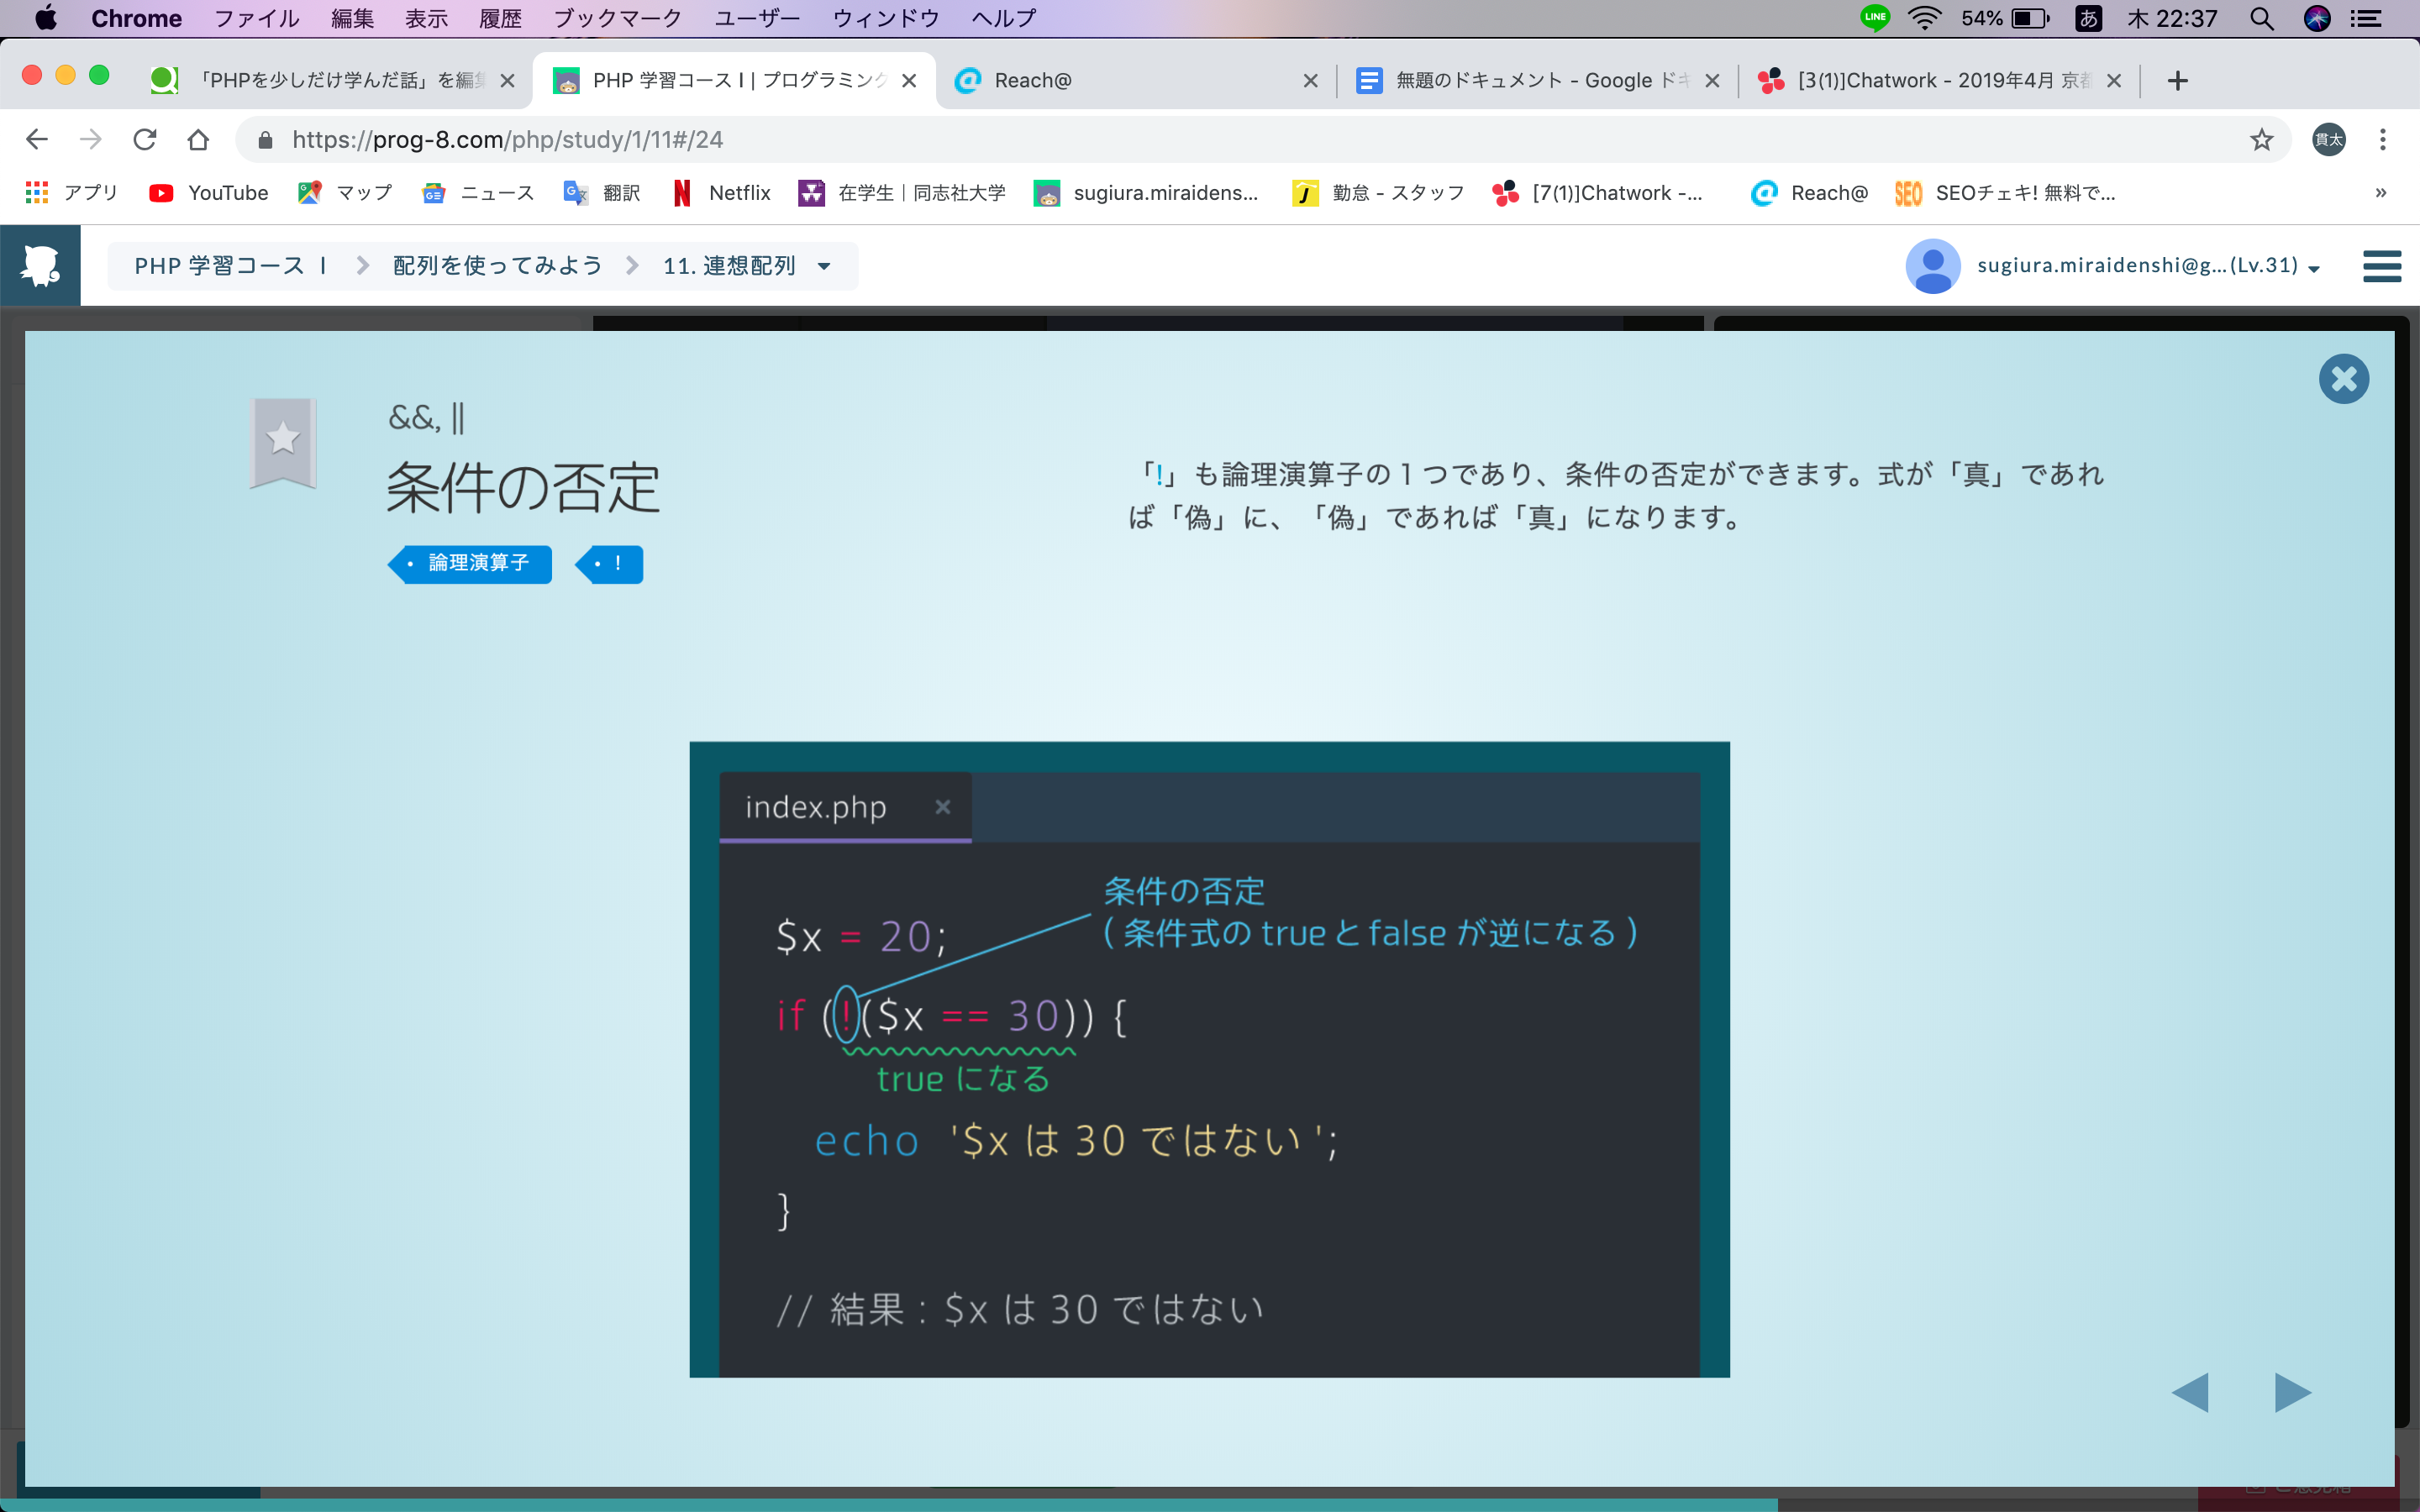Open 翻訳 bookmark
This screenshot has height=1512, width=2420.
click(602, 193)
